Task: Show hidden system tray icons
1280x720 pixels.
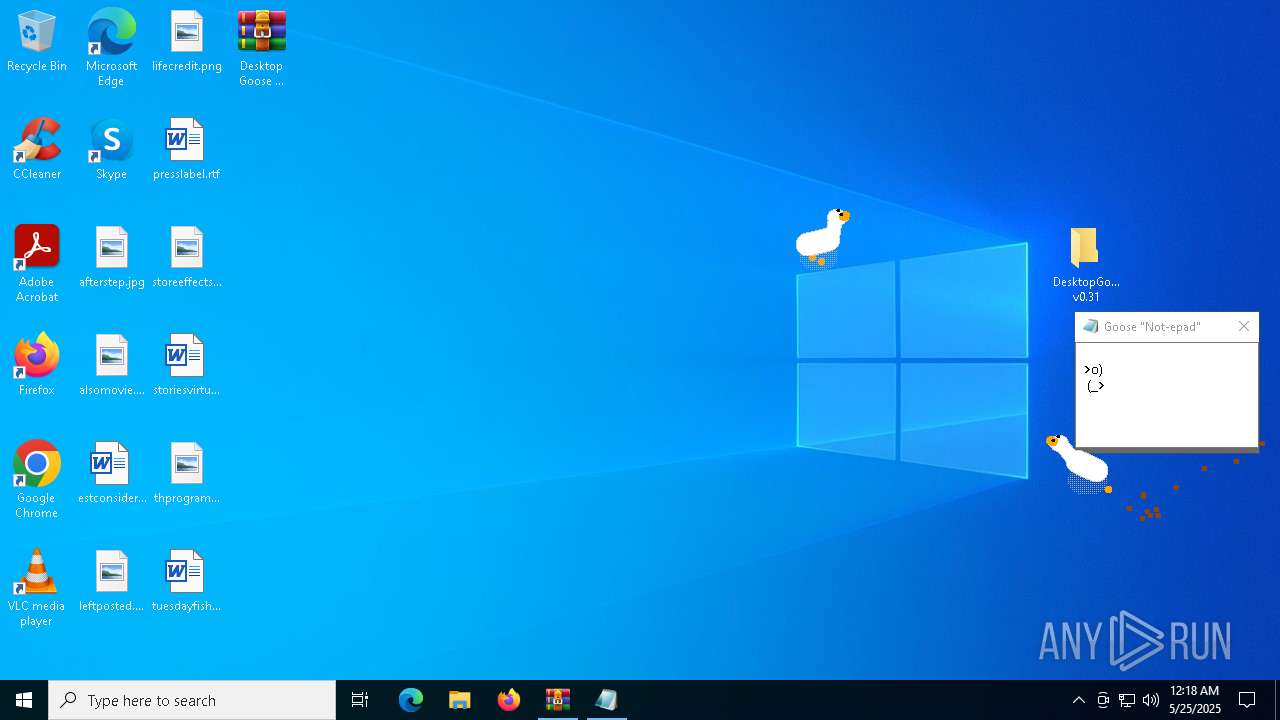Action: coord(1078,700)
